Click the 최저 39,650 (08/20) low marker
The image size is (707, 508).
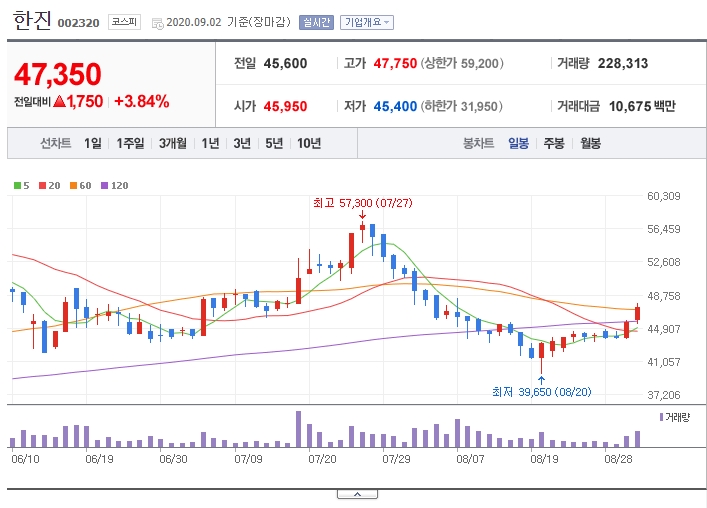pyautogui.click(x=542, y=392)
